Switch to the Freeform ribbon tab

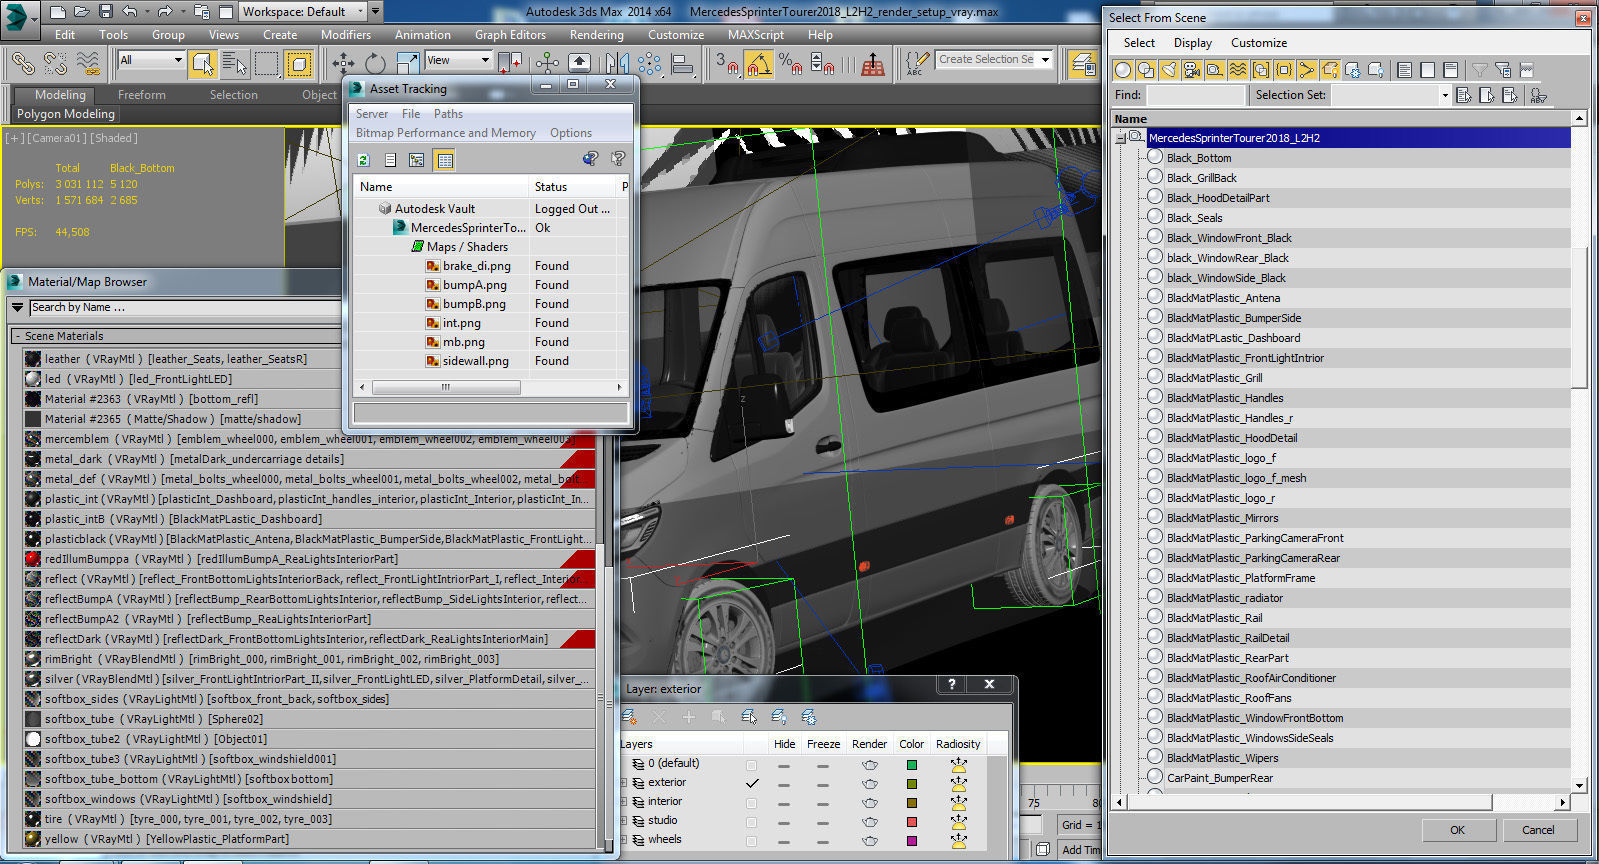tap(142, 95)
